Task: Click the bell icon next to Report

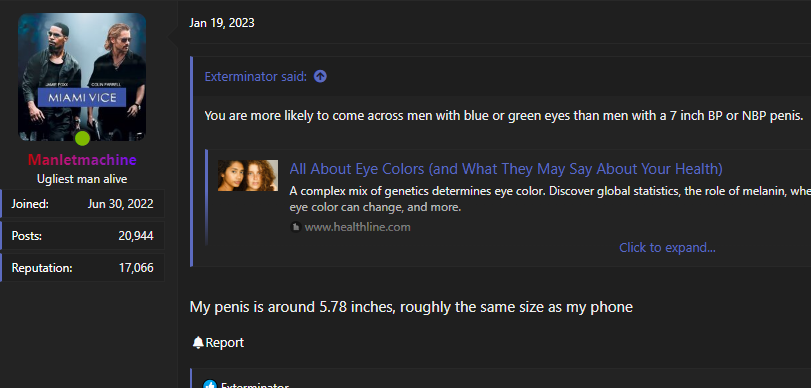Action: pos(198,342)
